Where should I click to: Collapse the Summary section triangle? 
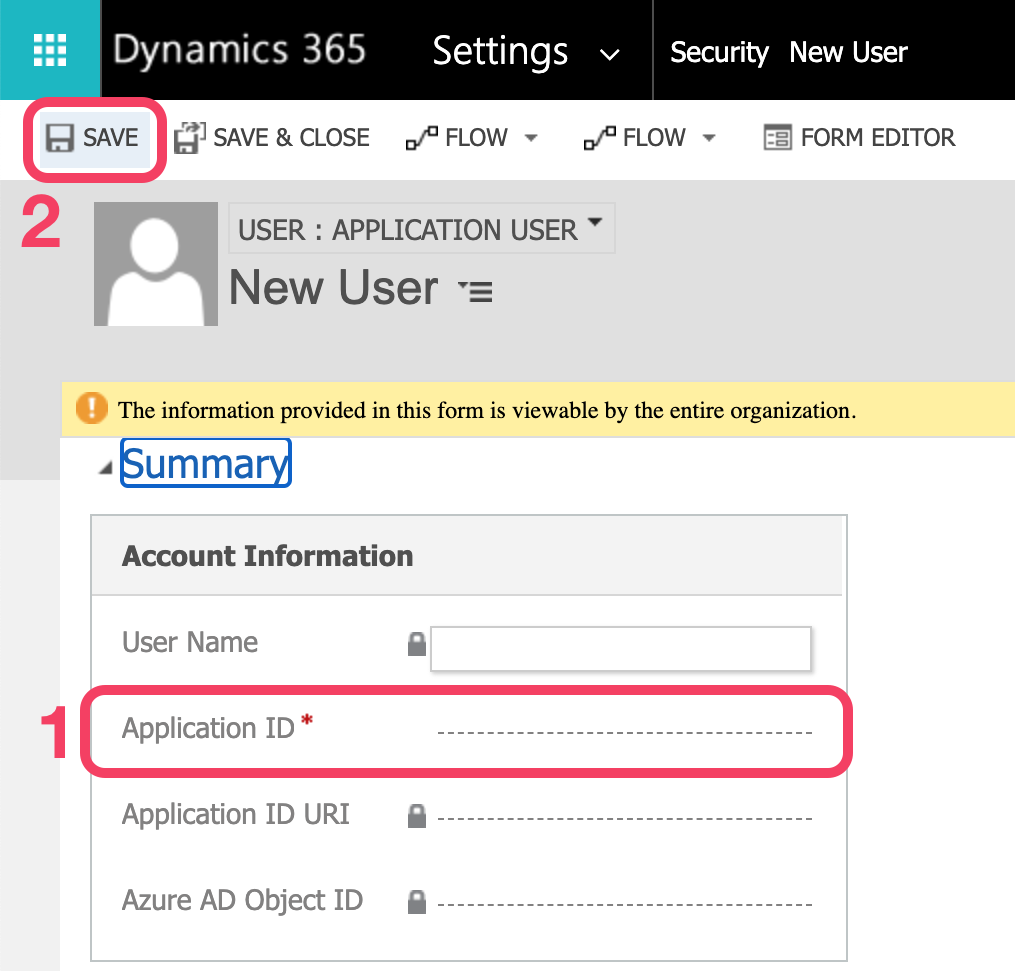coord(106,467)
